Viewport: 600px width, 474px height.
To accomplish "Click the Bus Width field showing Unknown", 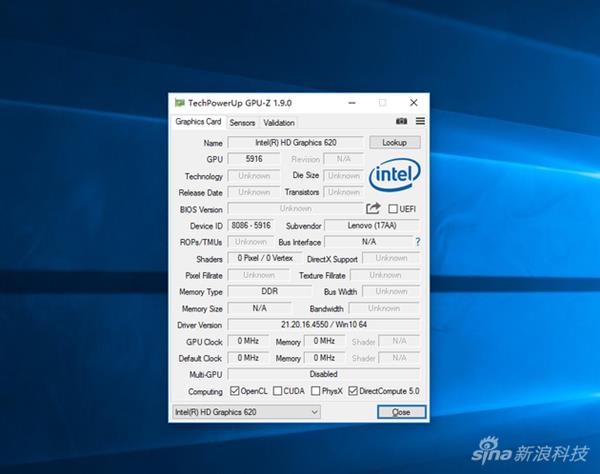I will click(x=391, y=292).
